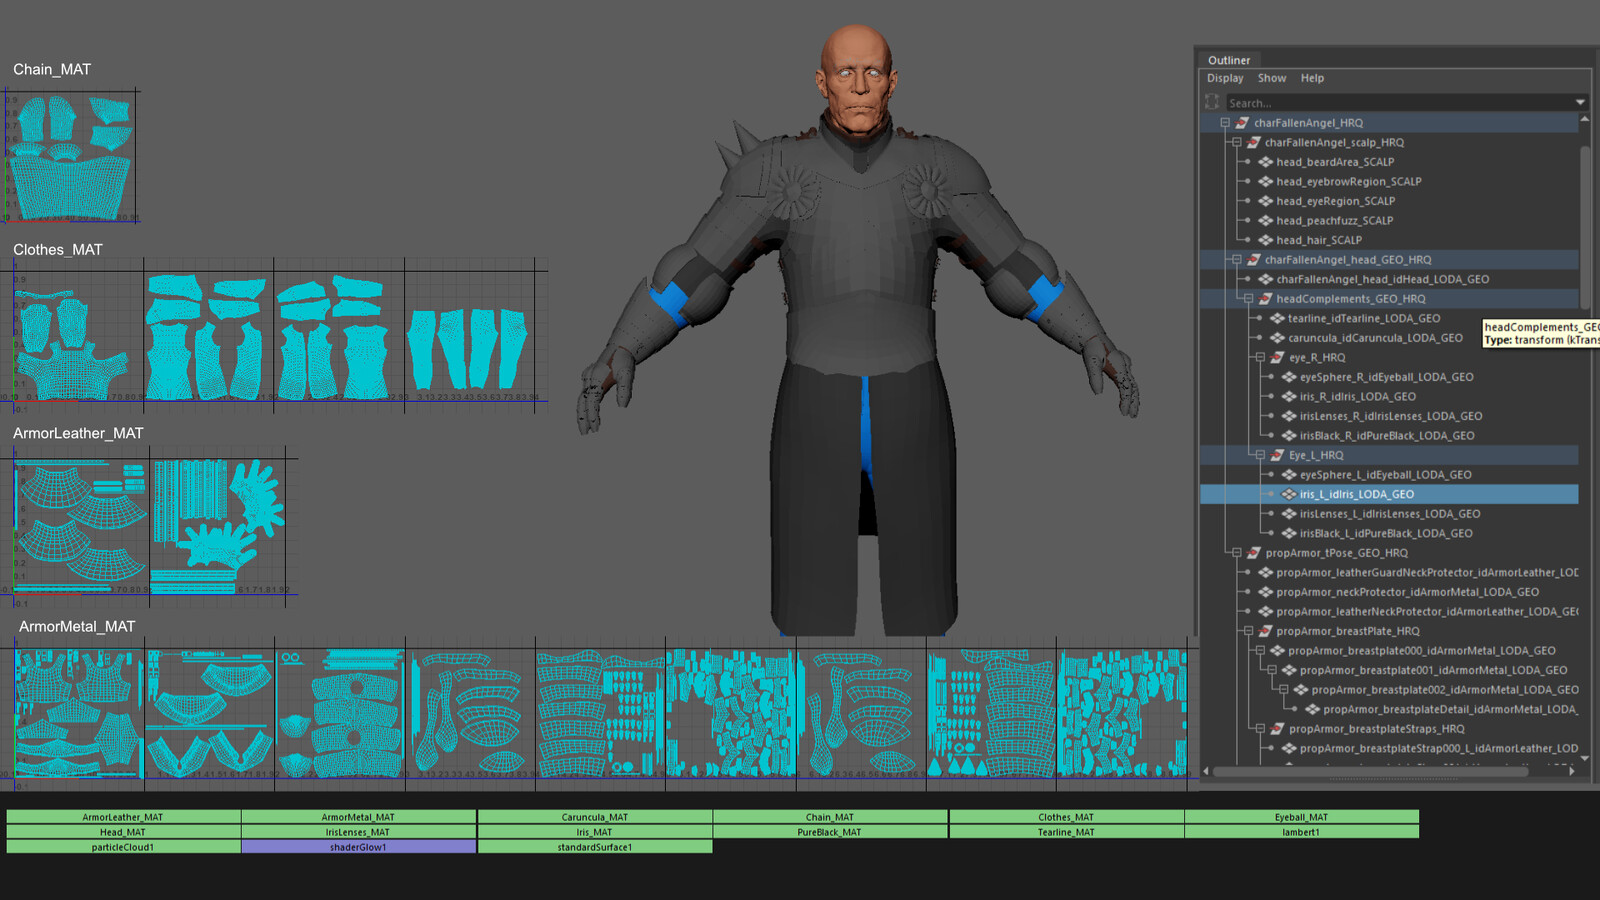This screenshot has height=900, width=1600.
Task: Click mesh icon of irisLenses_R_idIrisLenses_LODA_GEO
Action: [1289, 416]
